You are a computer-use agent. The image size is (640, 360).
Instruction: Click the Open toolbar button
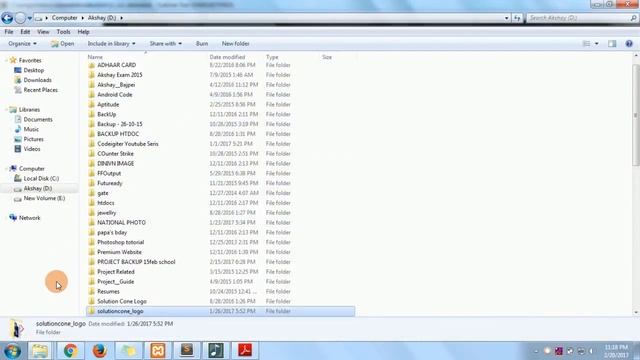[x=62, y=44]
